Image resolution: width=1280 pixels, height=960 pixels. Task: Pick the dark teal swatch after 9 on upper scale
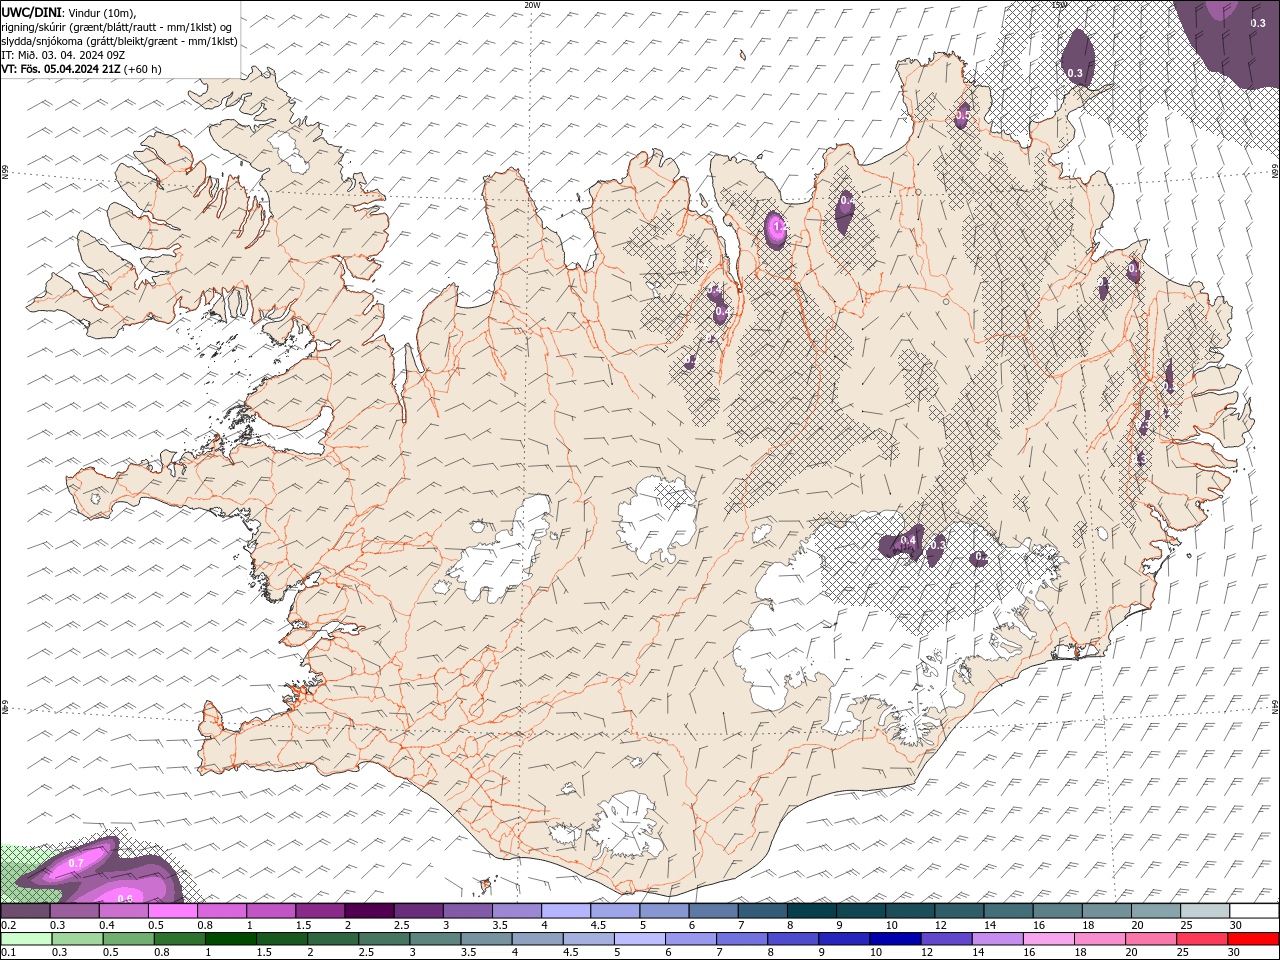[x=861, y=911]
